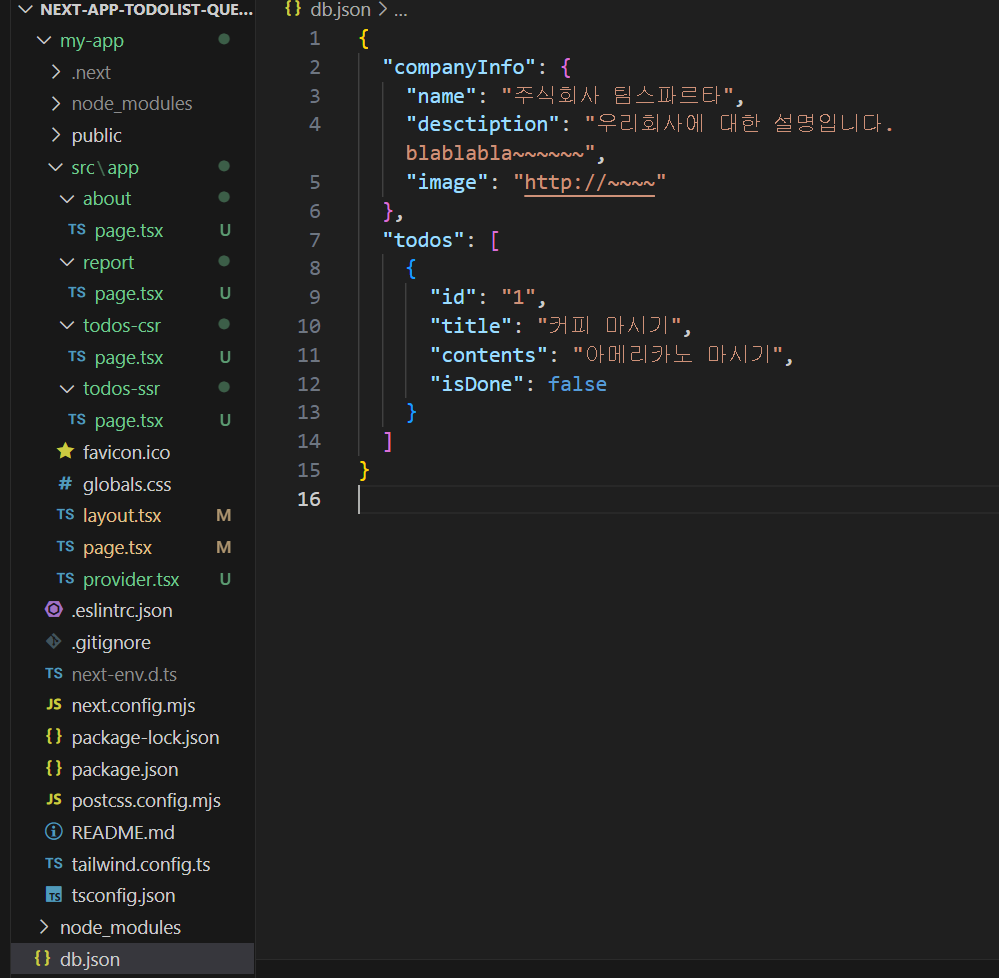
Task: Click the package.json braces icon
Action: 54,768
